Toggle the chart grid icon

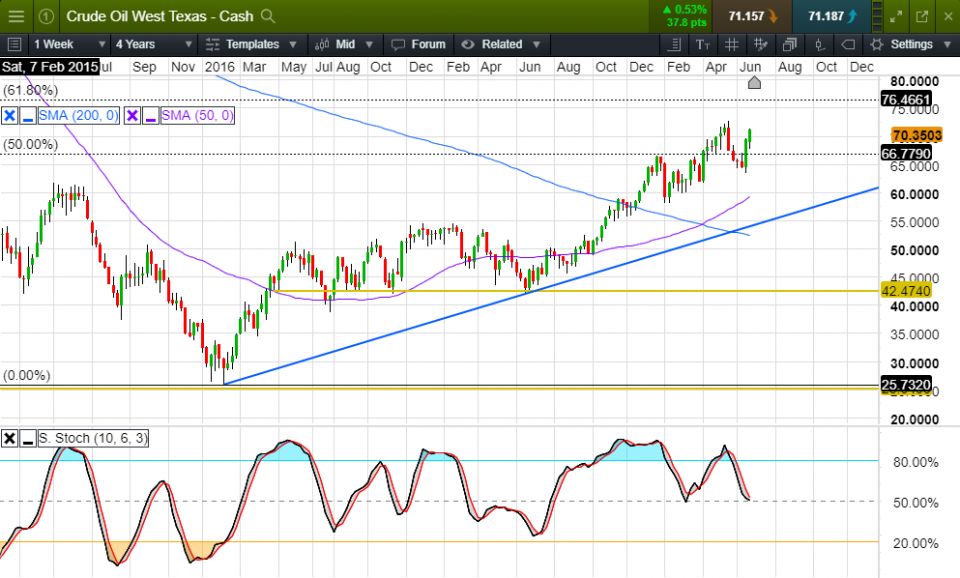tap(732, 44)
